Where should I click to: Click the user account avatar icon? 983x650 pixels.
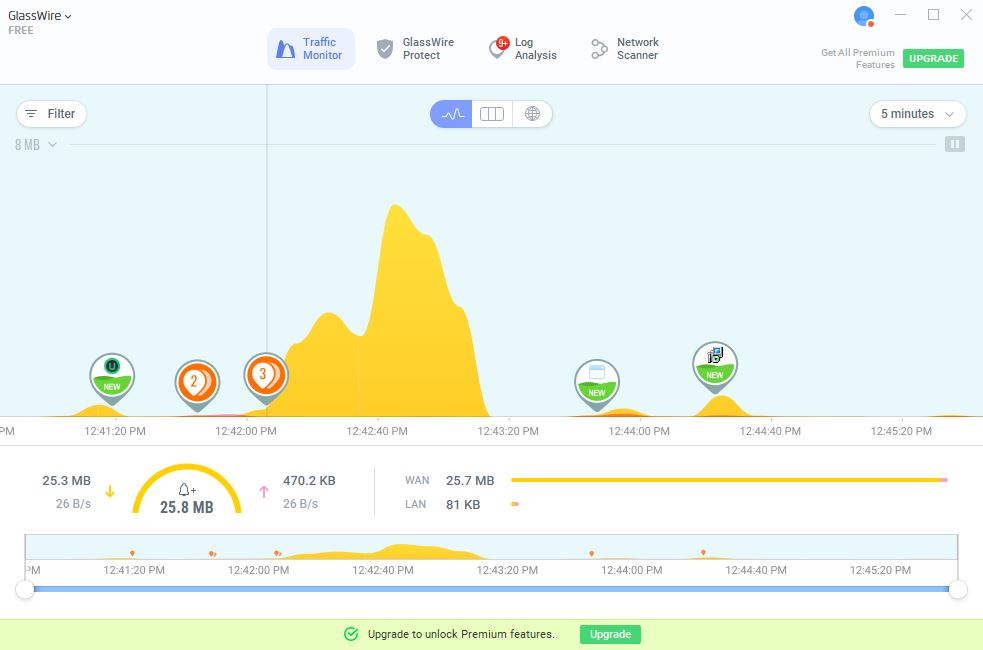[864, 16]
